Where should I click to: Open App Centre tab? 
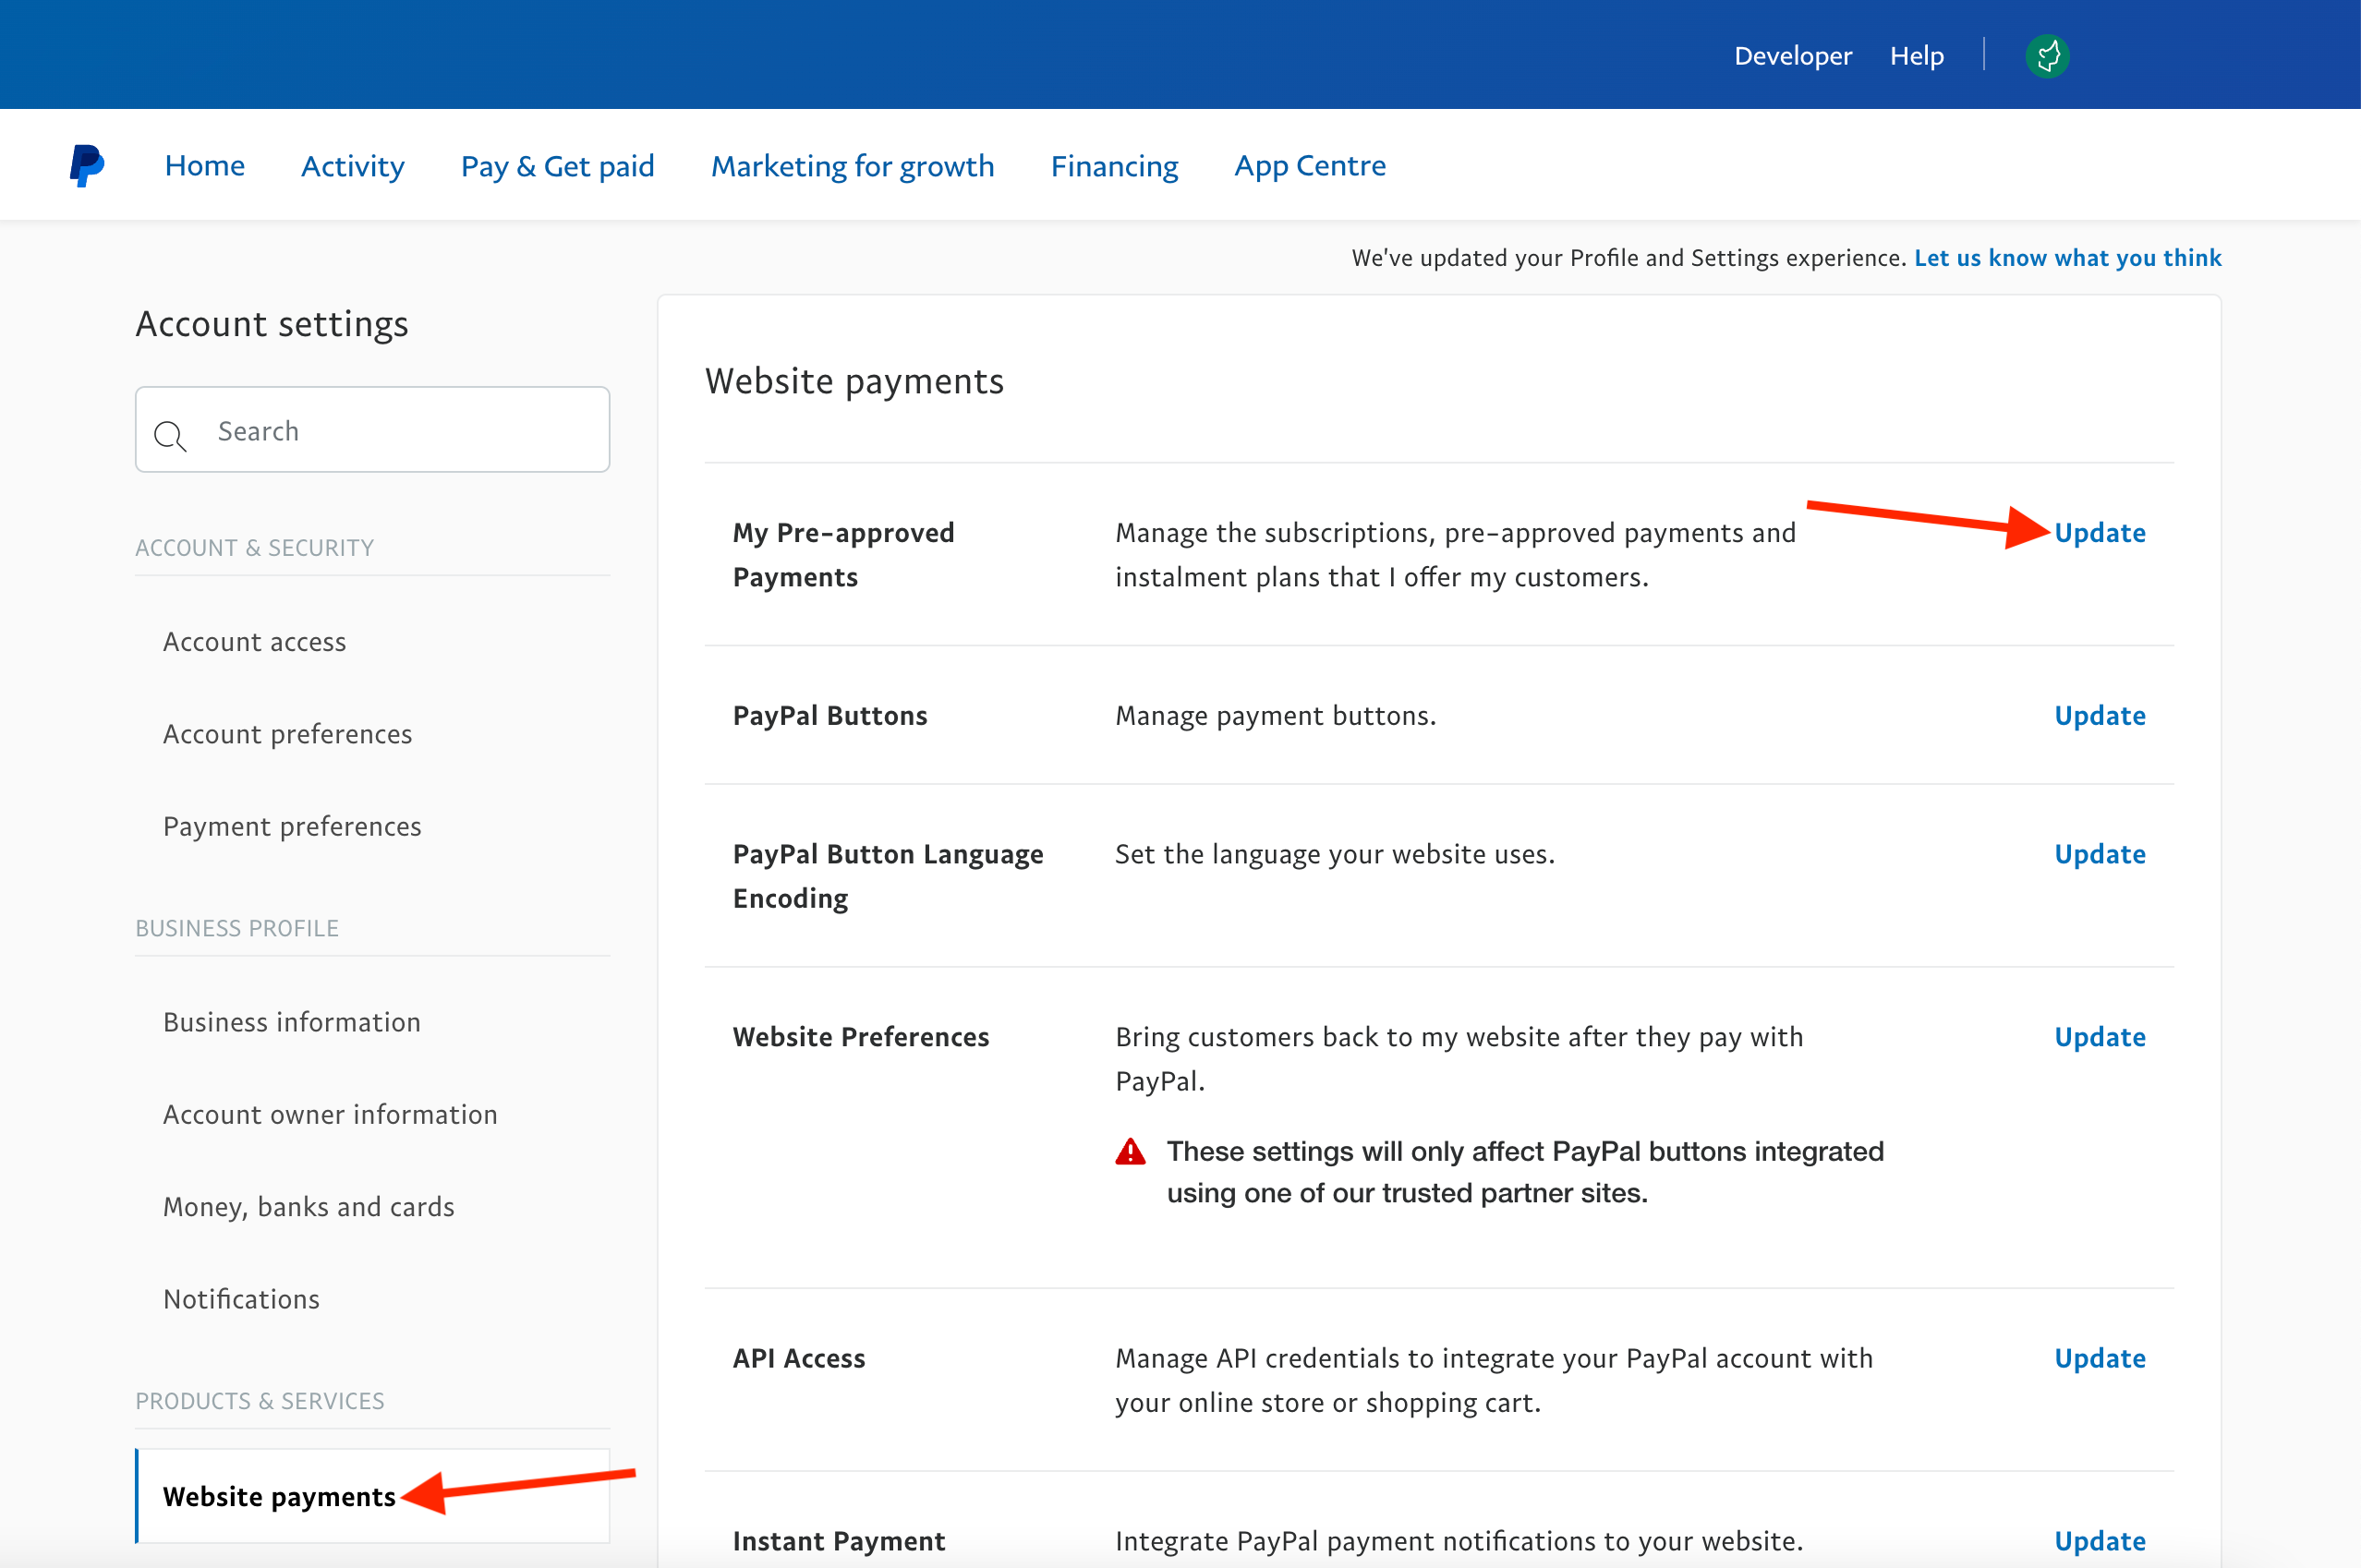(x=1310, y=165)
